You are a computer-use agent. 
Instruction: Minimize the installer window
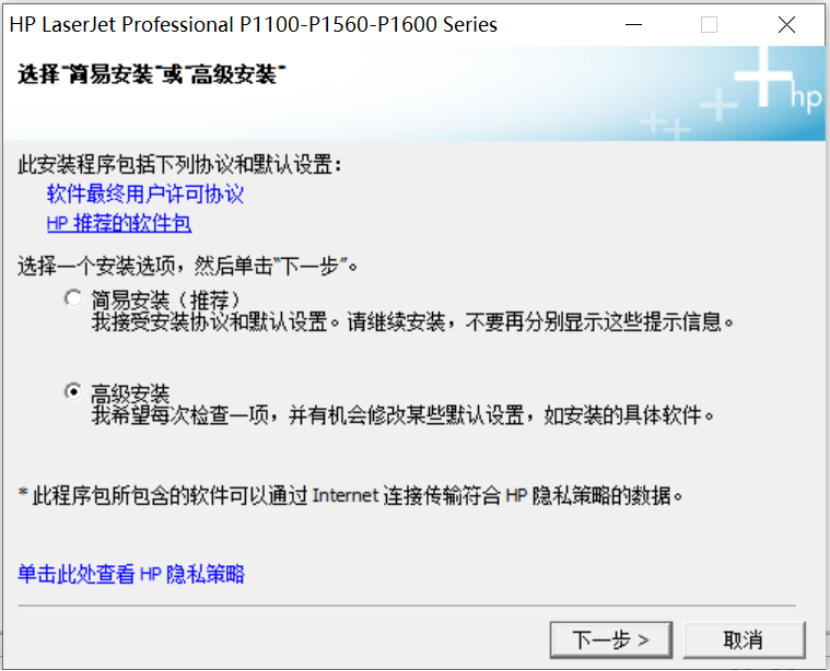point(634,24)
